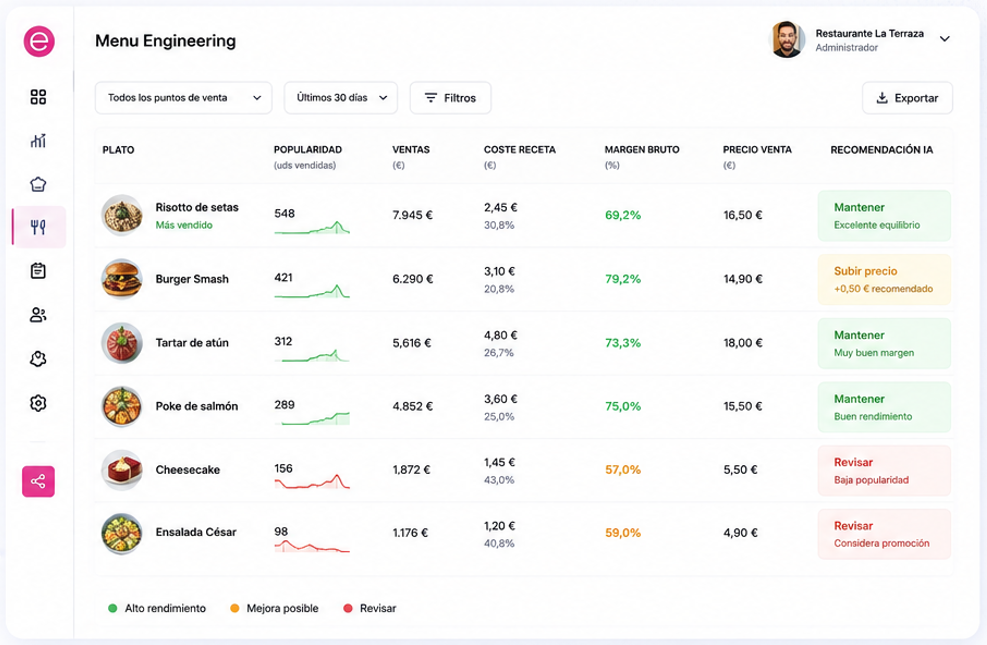The height and width of the screenshot is (645, 987).
Task: Click the Cheesecake red popularity sparkline
Action: click(312, 482)
